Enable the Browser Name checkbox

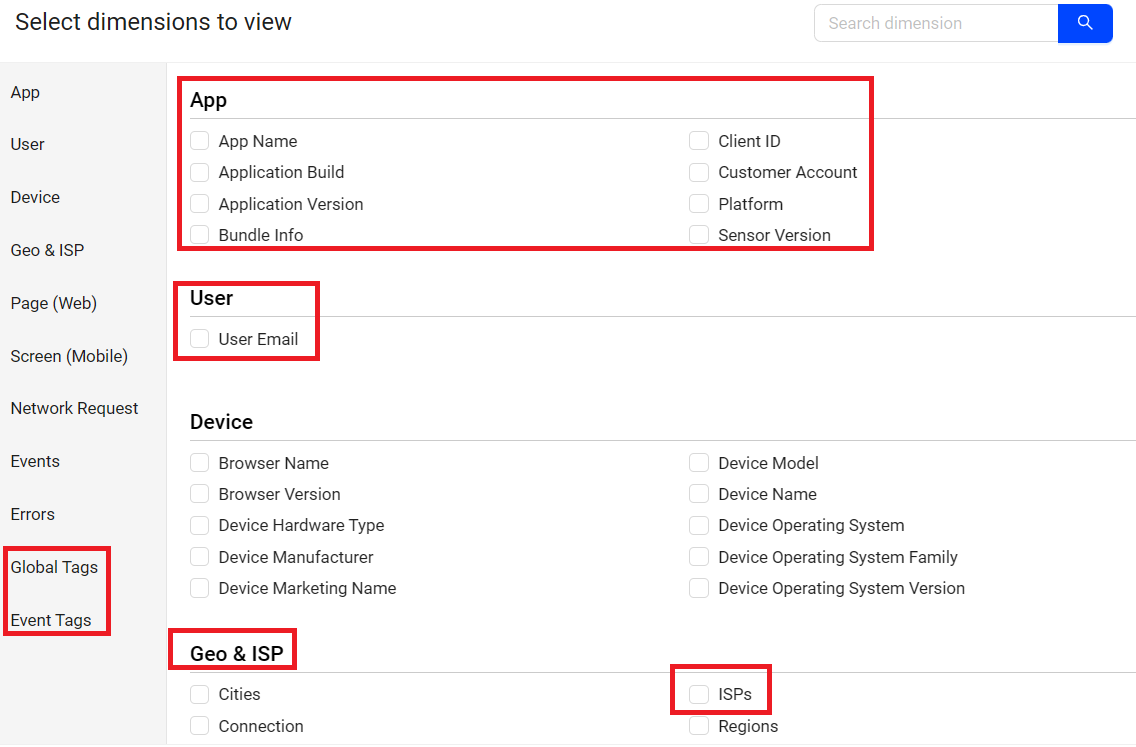coord(200,463)
